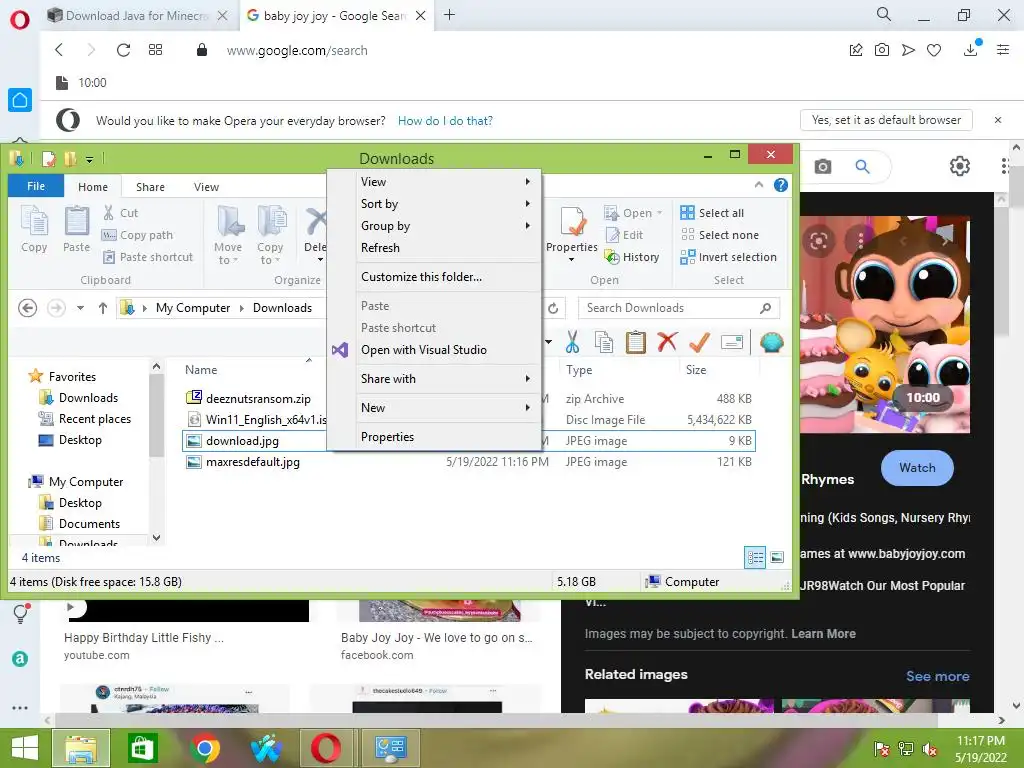
Task: Click the baby monkey video thumbnail
Action: [x=885, y=325]
